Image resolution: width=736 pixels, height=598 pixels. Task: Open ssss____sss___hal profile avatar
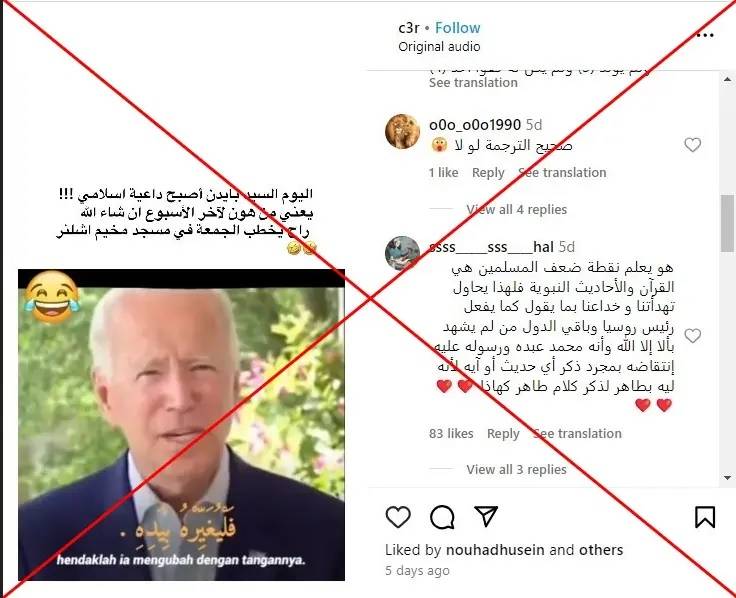[402, 253]
